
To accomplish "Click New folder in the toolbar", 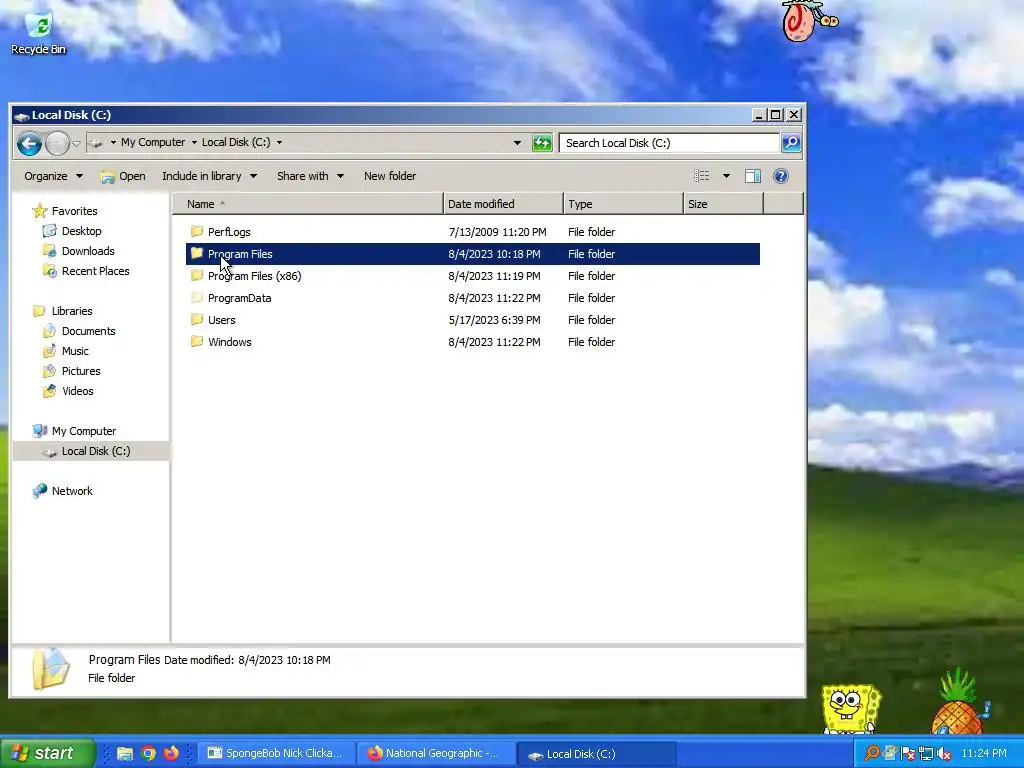I will pos(390,176).
